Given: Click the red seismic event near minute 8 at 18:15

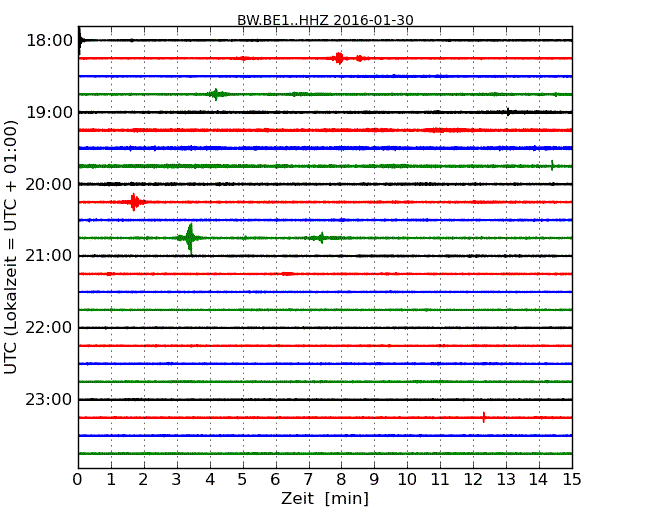Looking at the screenshot, I should 339,58.
